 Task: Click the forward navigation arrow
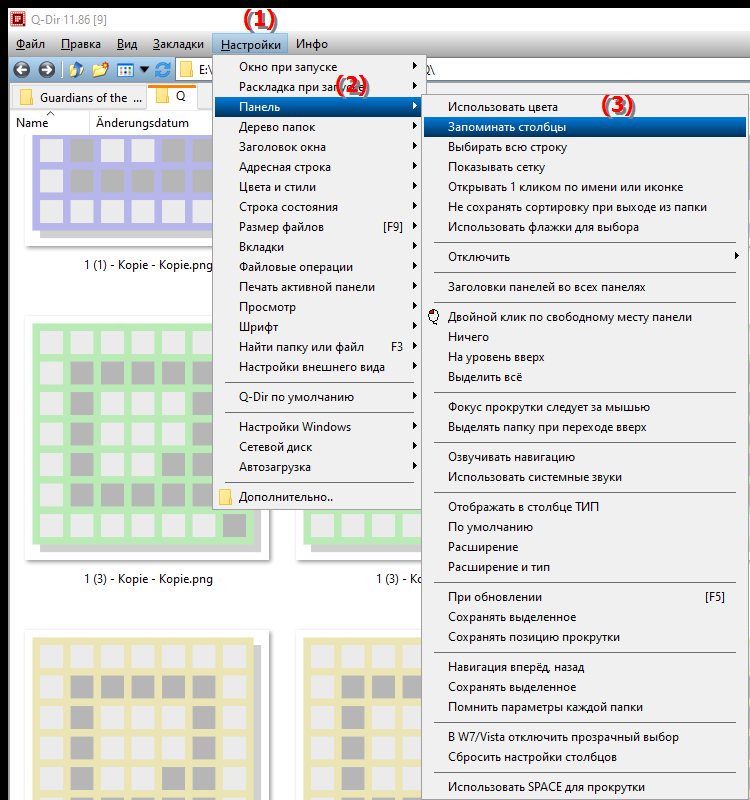point(46,69)
